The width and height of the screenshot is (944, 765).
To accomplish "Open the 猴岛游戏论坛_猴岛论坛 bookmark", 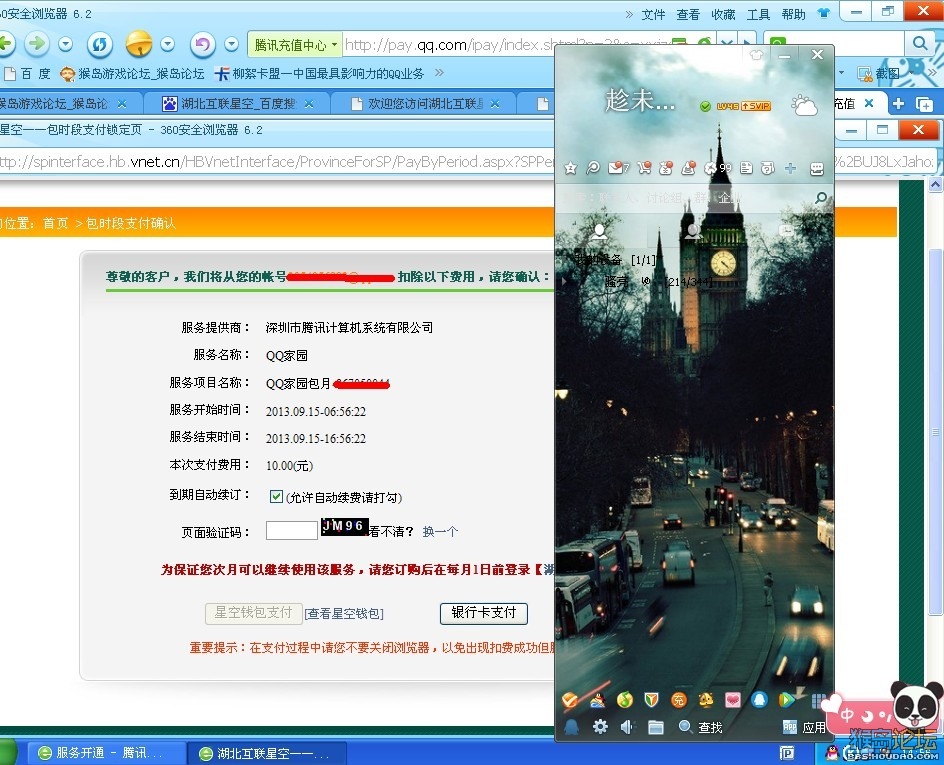I will pos(132,73).
